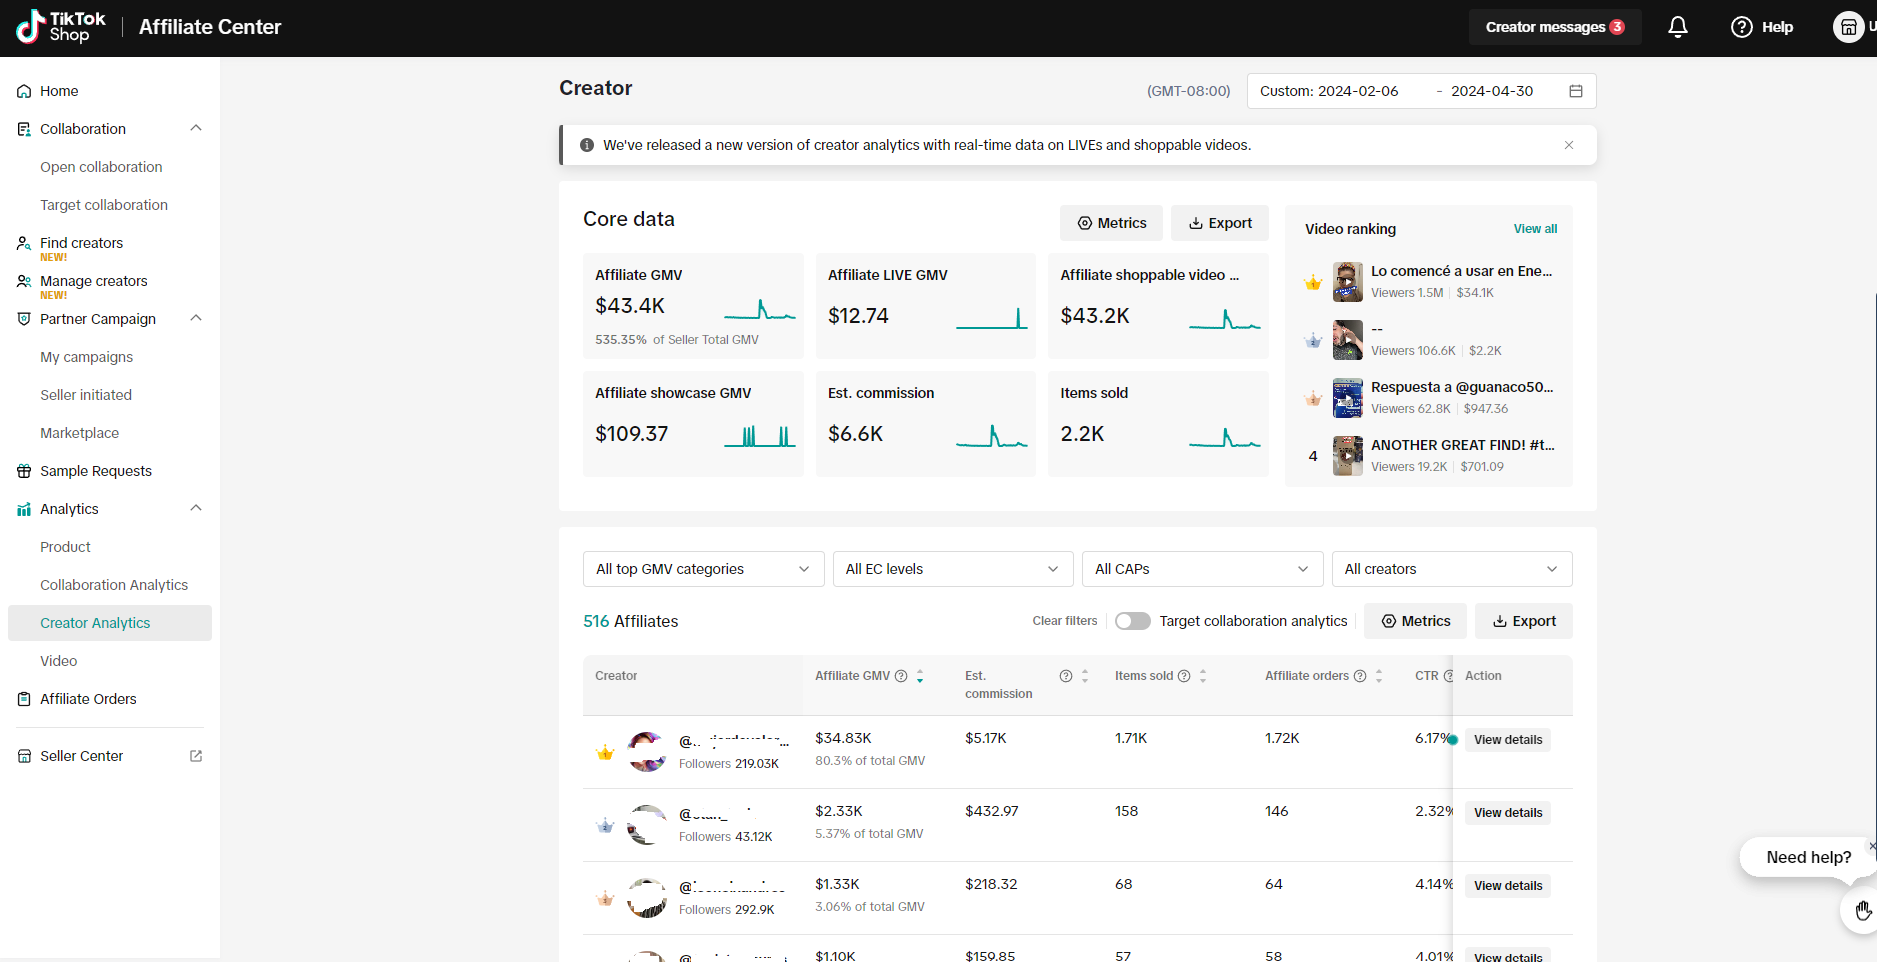
Task: Click the TikTok Shop logo
Action: pyautogui.click(x=61, y=27)
